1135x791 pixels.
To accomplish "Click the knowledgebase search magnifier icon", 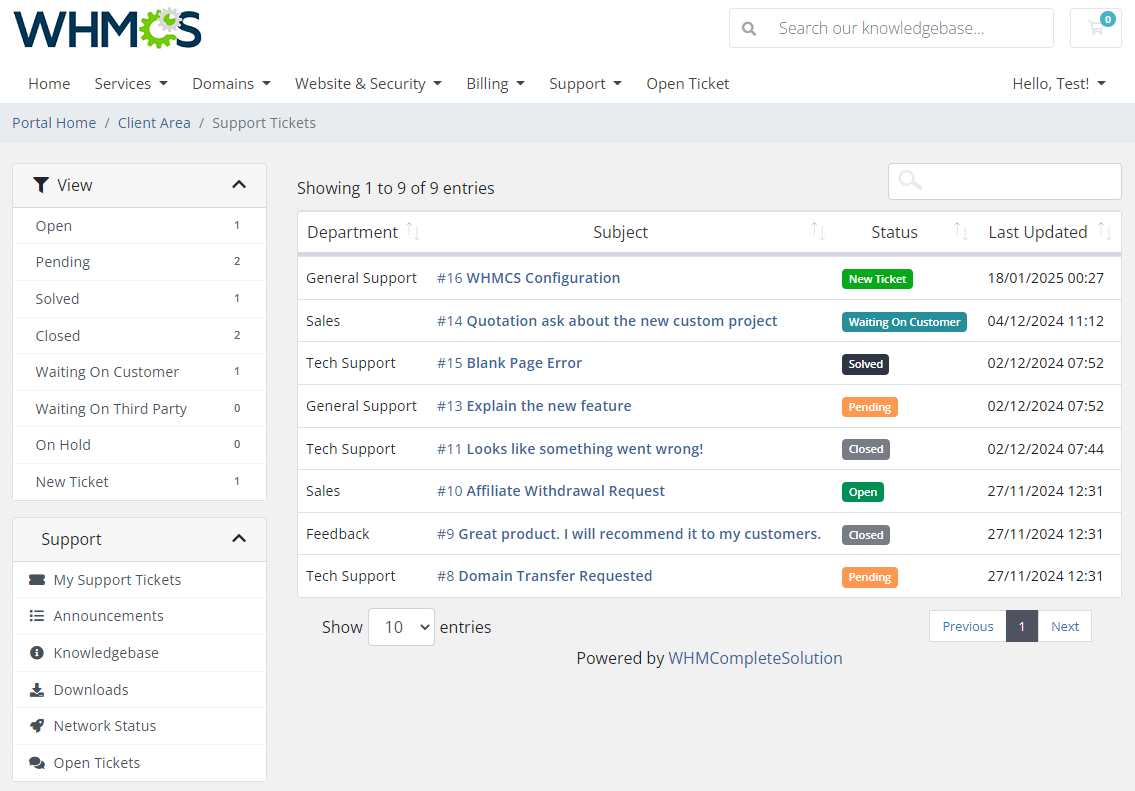I will (x=749, y=28).
